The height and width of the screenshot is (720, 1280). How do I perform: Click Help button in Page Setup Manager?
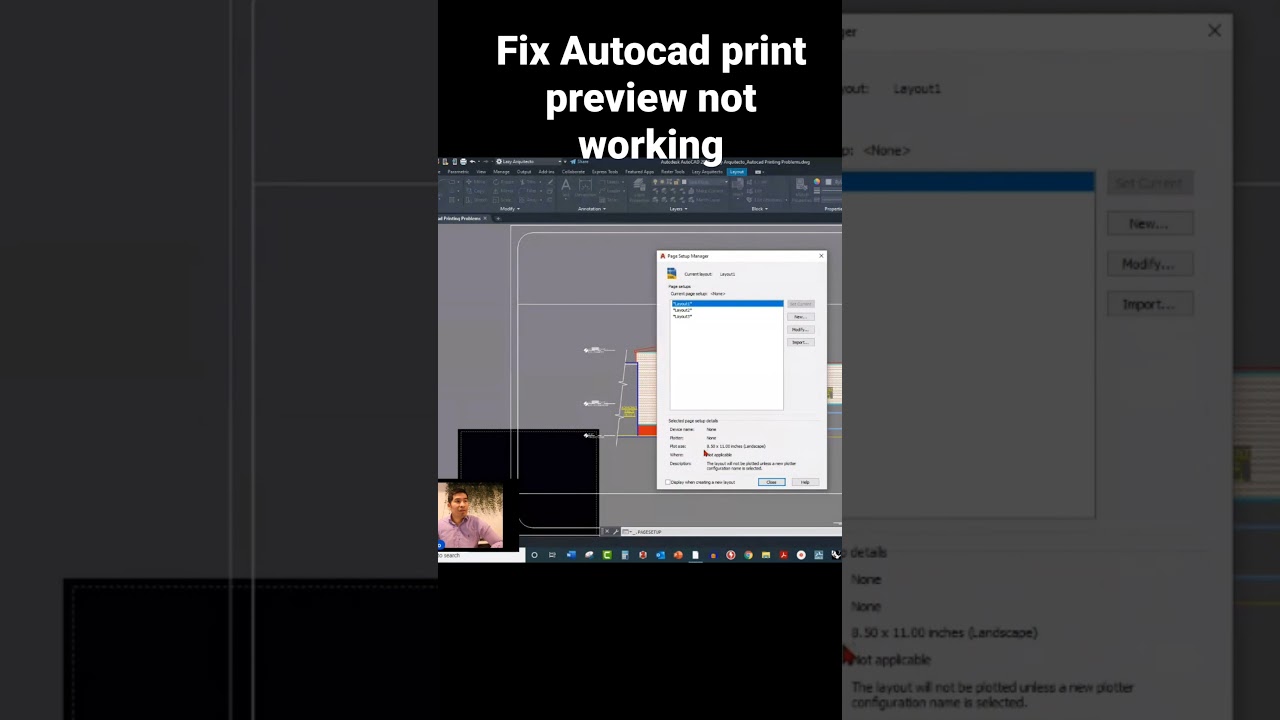(x=805, y=482)
